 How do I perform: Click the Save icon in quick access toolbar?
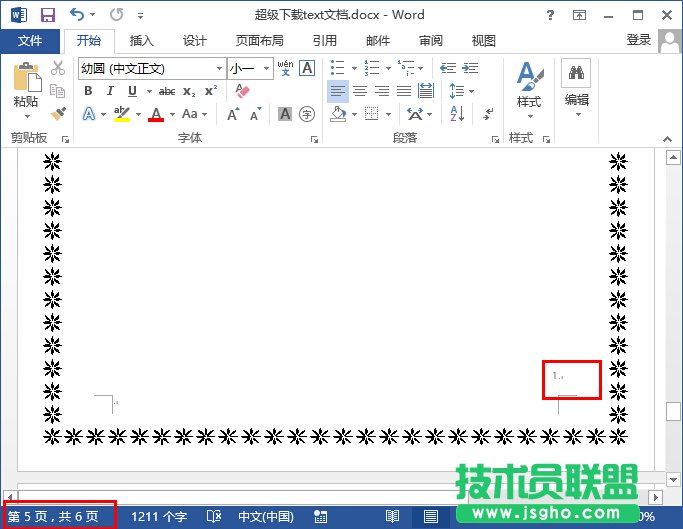tap(47, 15)
